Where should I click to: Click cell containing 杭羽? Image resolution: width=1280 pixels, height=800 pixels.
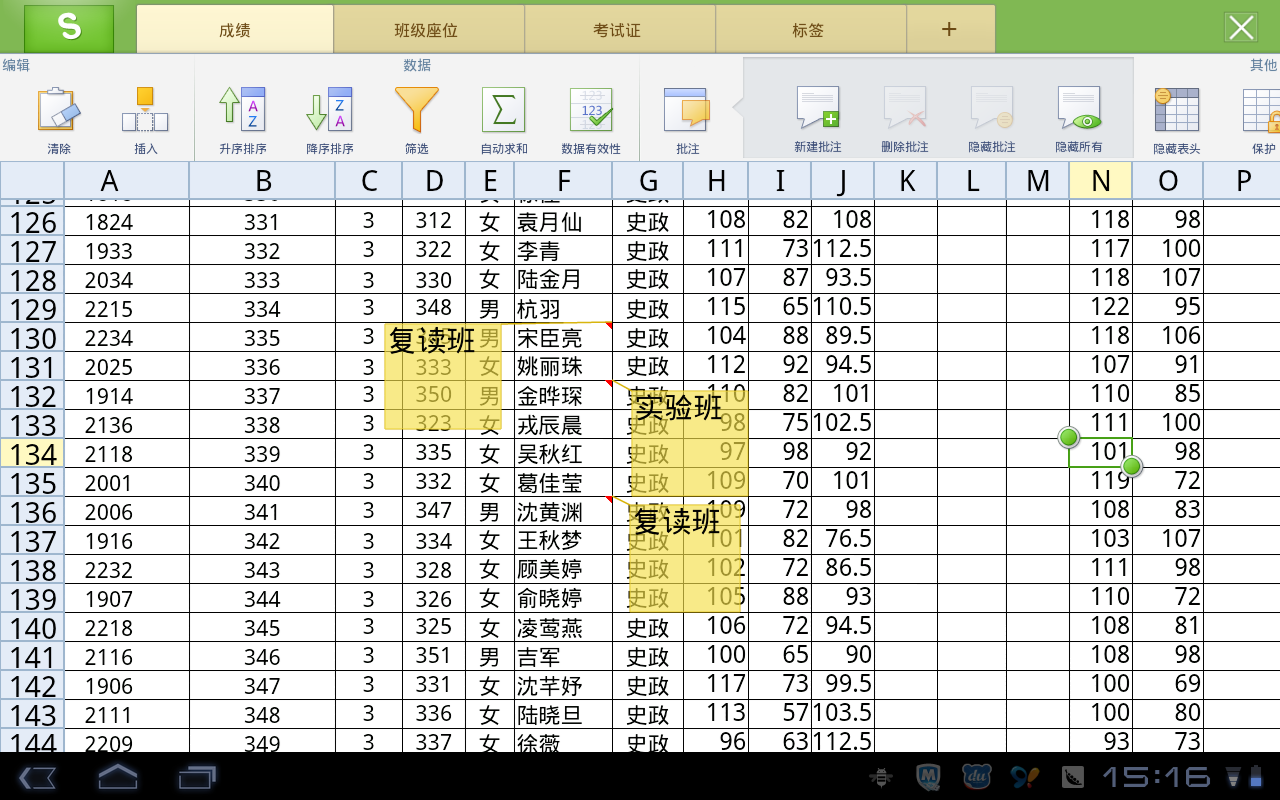tap(563, 308)
